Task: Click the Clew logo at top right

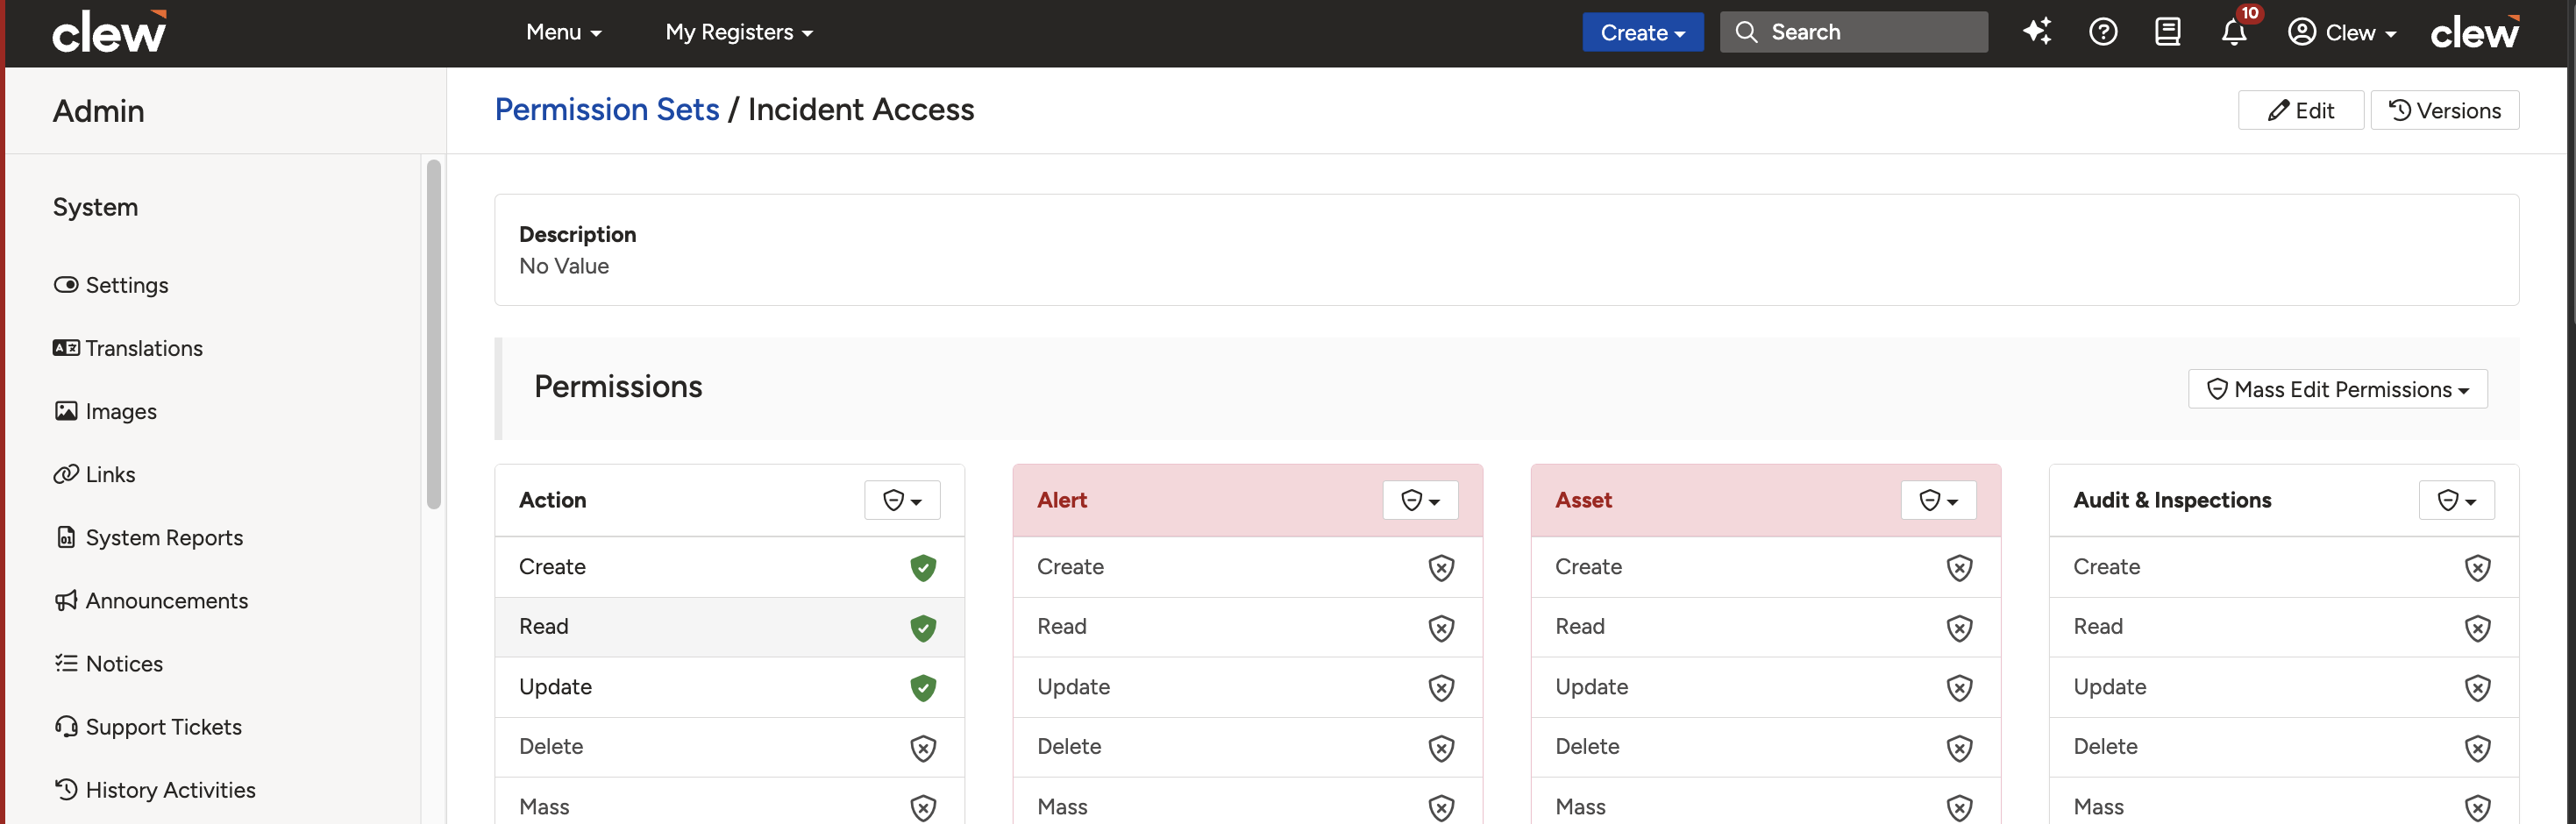Action: (2475, 32)
